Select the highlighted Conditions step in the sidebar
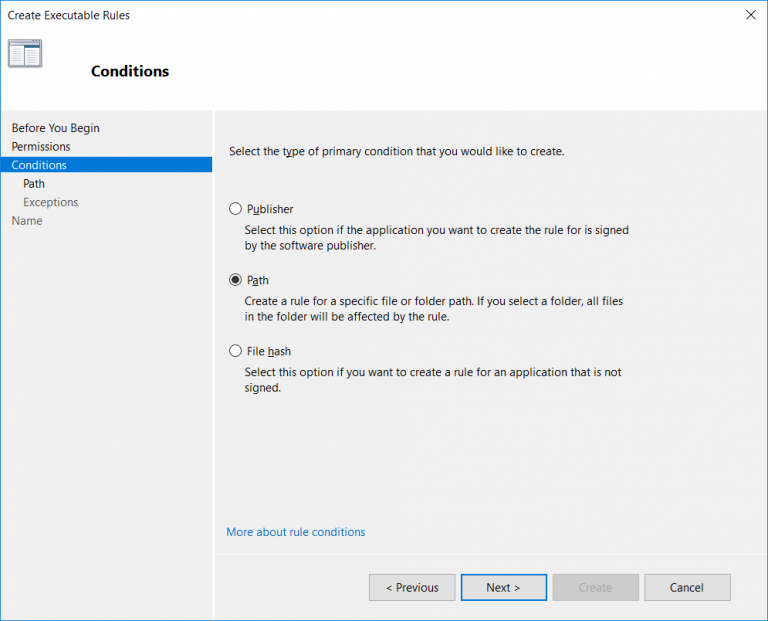 (39, 165)
